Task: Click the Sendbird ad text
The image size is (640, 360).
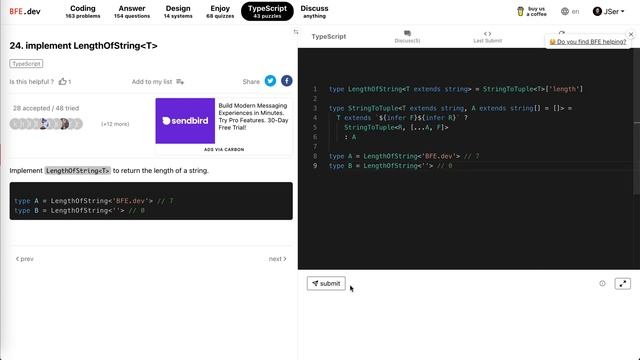Action: (x=253, y=116)
